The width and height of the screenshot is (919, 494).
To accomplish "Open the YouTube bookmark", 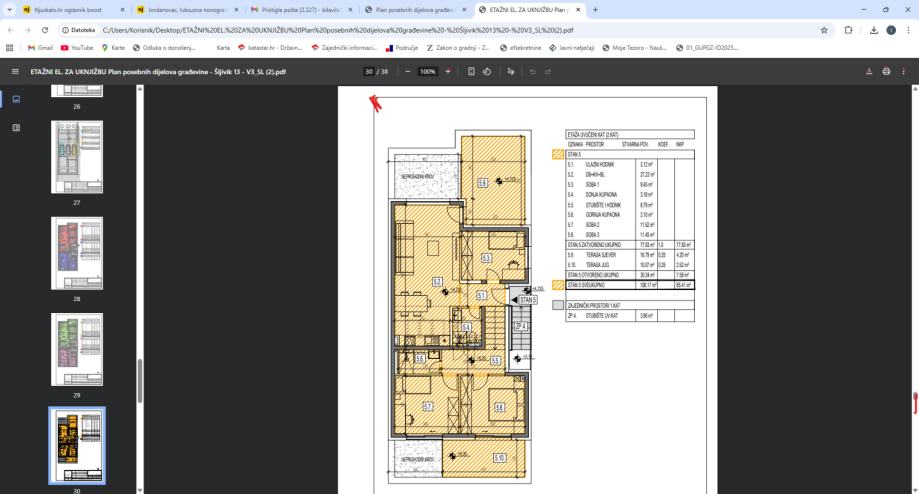I will tap(77, 47).
